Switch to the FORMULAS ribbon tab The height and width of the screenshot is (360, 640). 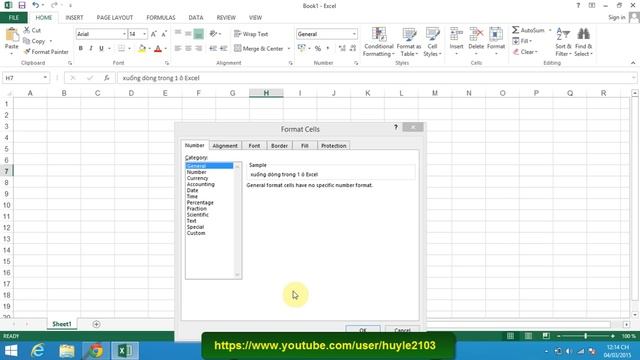161,18
